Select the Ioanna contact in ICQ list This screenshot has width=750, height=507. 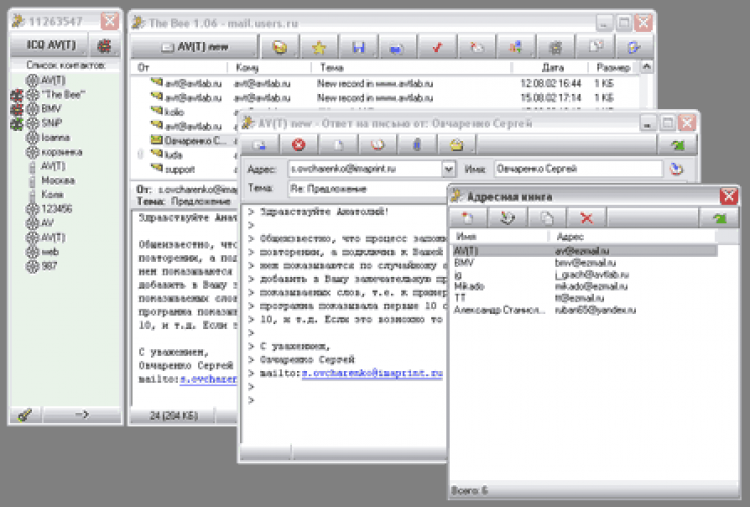[55, 138]
